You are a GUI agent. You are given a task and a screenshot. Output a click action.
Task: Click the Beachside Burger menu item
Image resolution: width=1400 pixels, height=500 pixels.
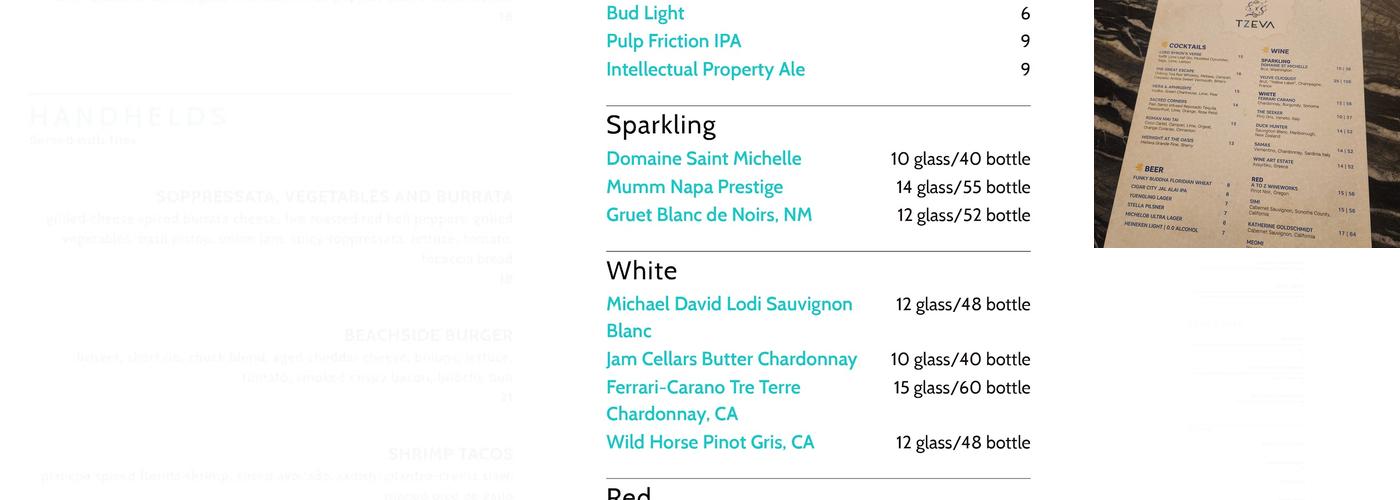point(428,336)
